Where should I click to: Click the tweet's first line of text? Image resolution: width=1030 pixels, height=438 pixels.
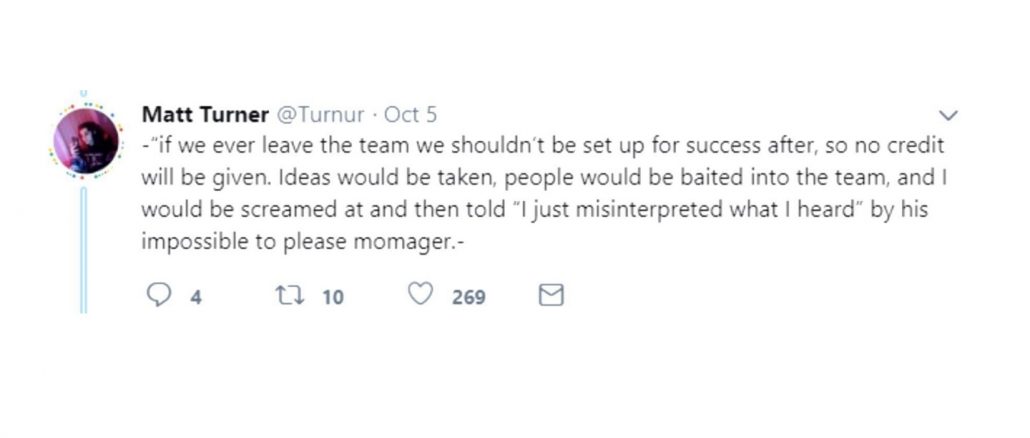click(x=540, y=145)
